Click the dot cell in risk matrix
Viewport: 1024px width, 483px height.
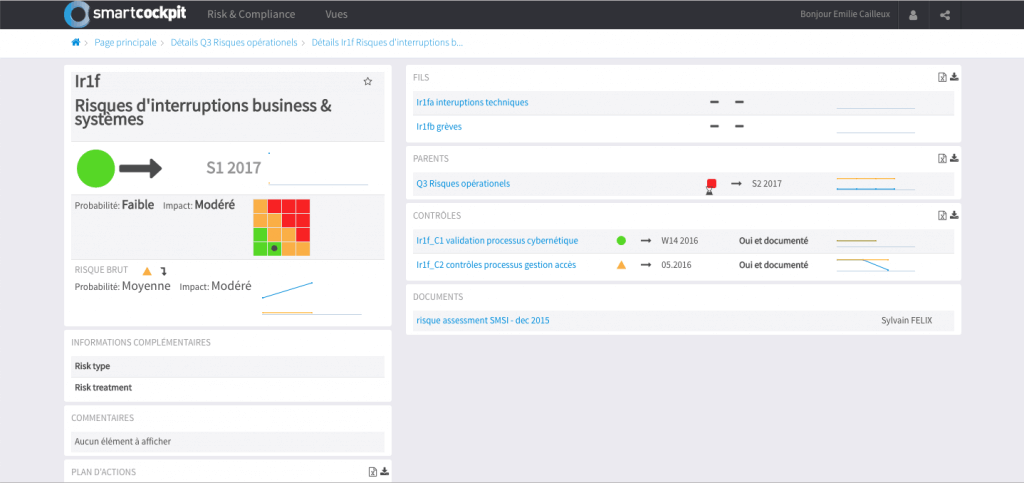click(x=274, y=249)
